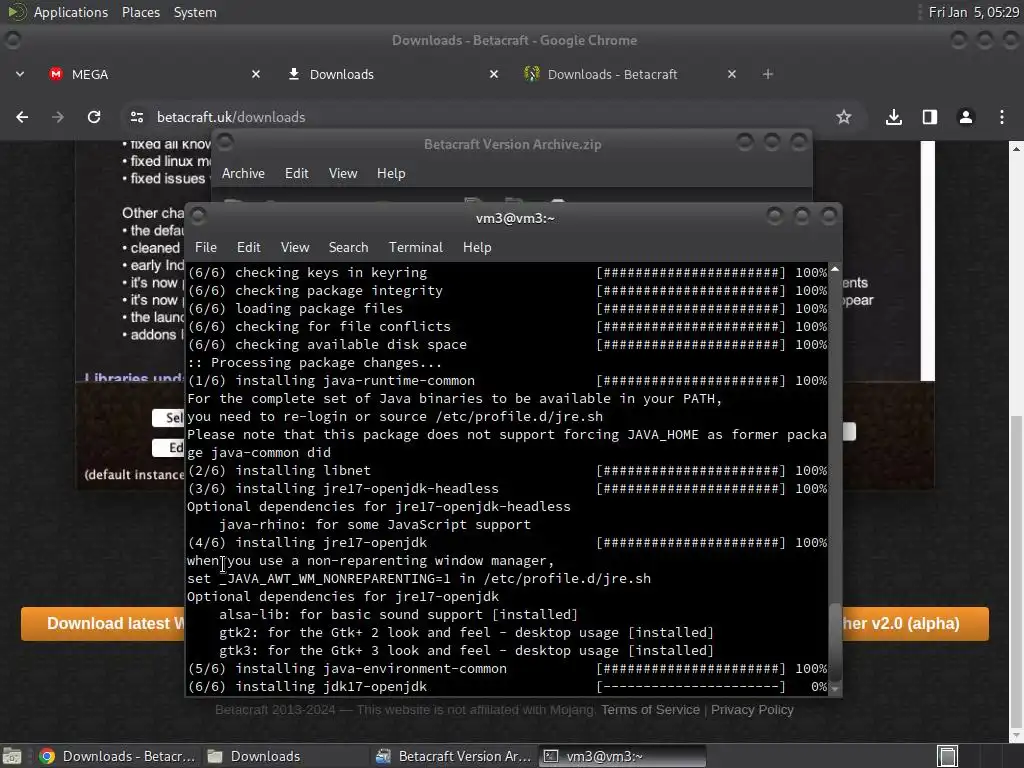This screenshot has height=768, width=1024.
Task: Open the Terminal menu in terminal
Action: tap(416, 248)
